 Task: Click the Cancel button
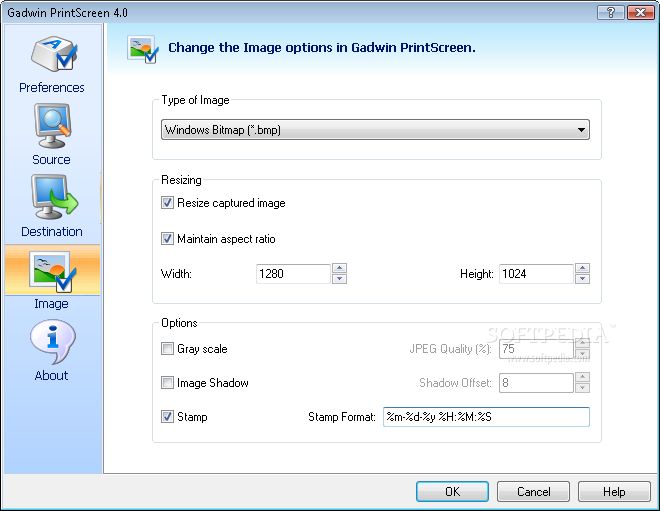[x=533, y=492]
